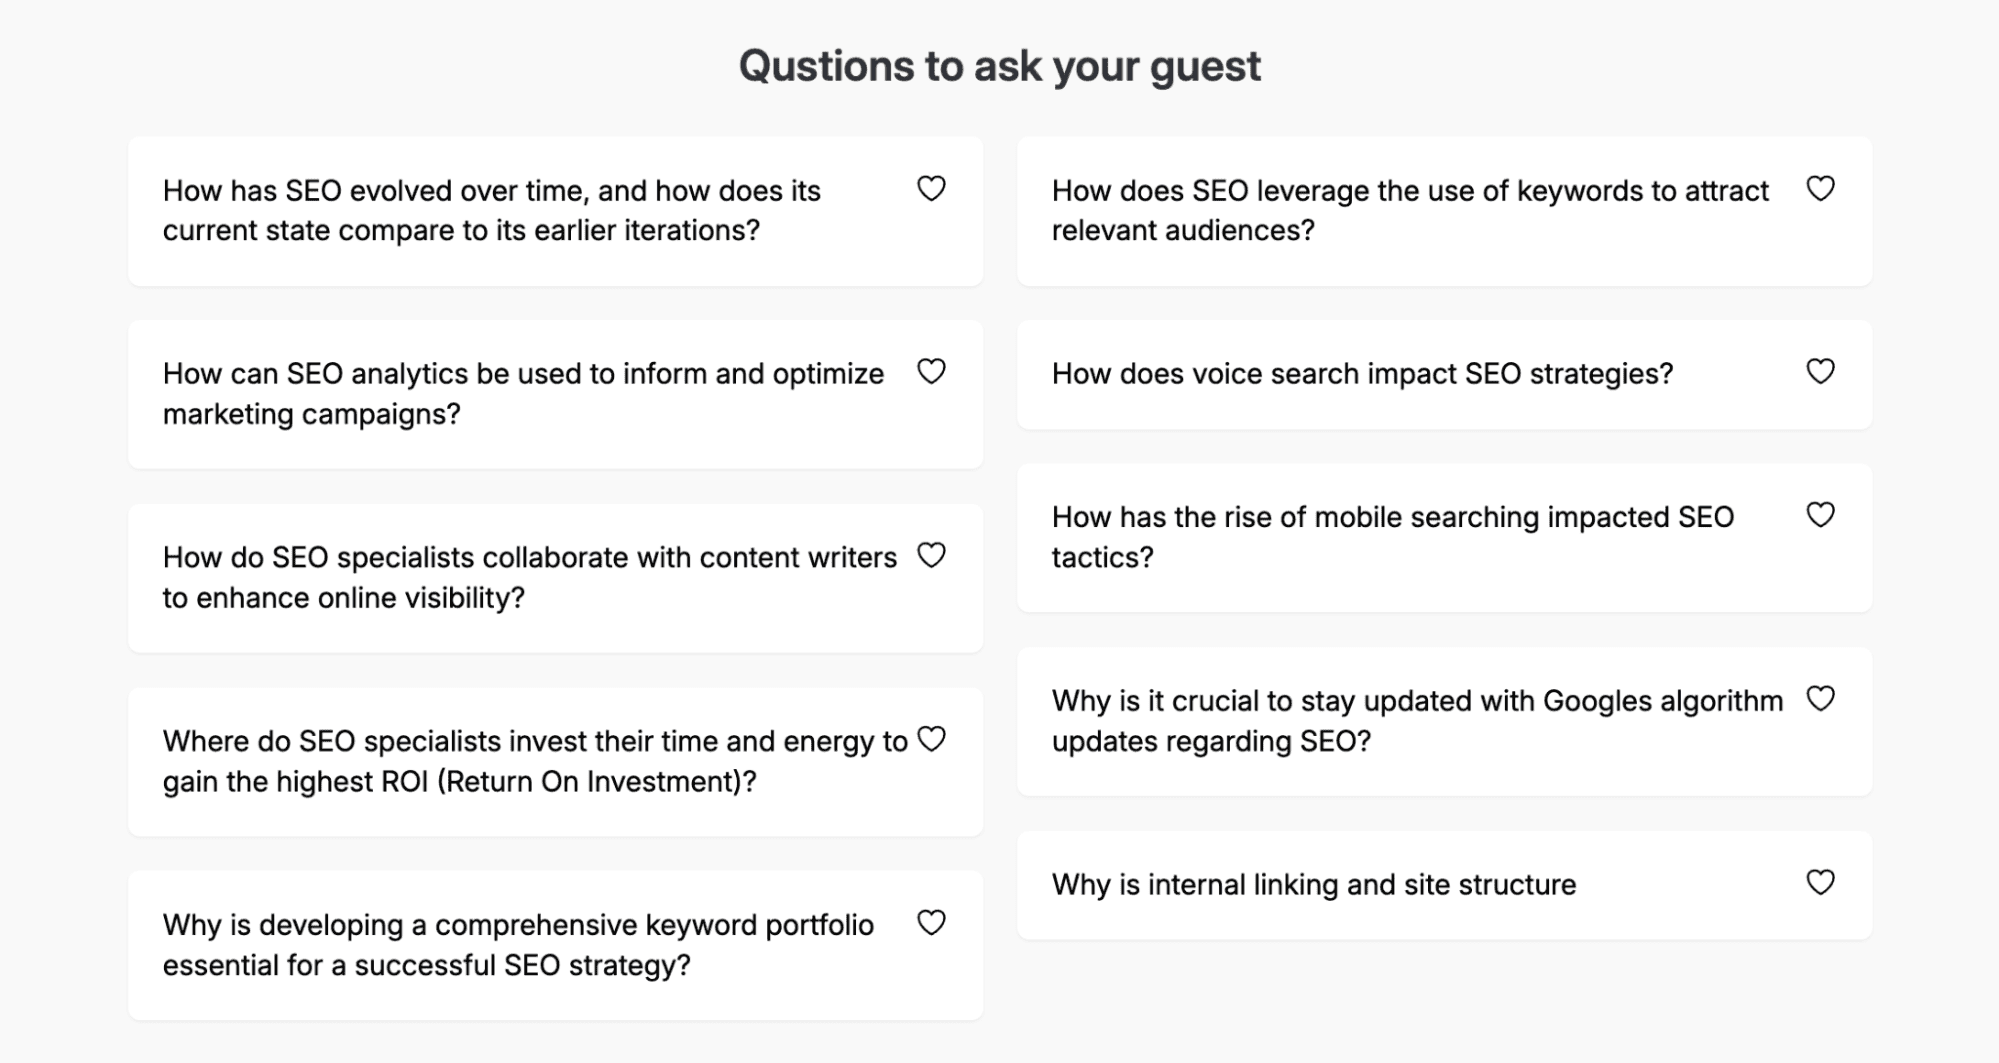1999x1063 pixels.
Task: Favorite the voice search impact question
Action: tap(1820, 371)
